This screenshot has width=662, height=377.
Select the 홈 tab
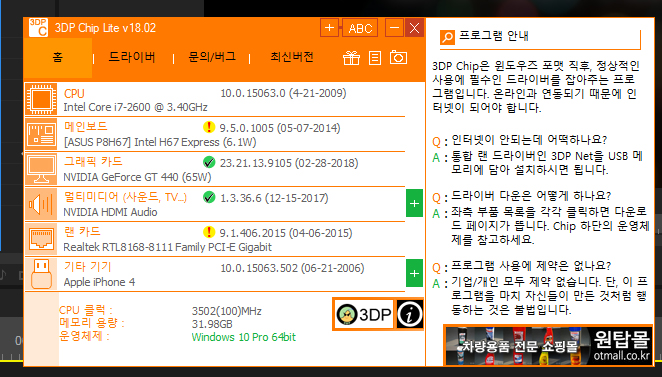coord(58,57)
